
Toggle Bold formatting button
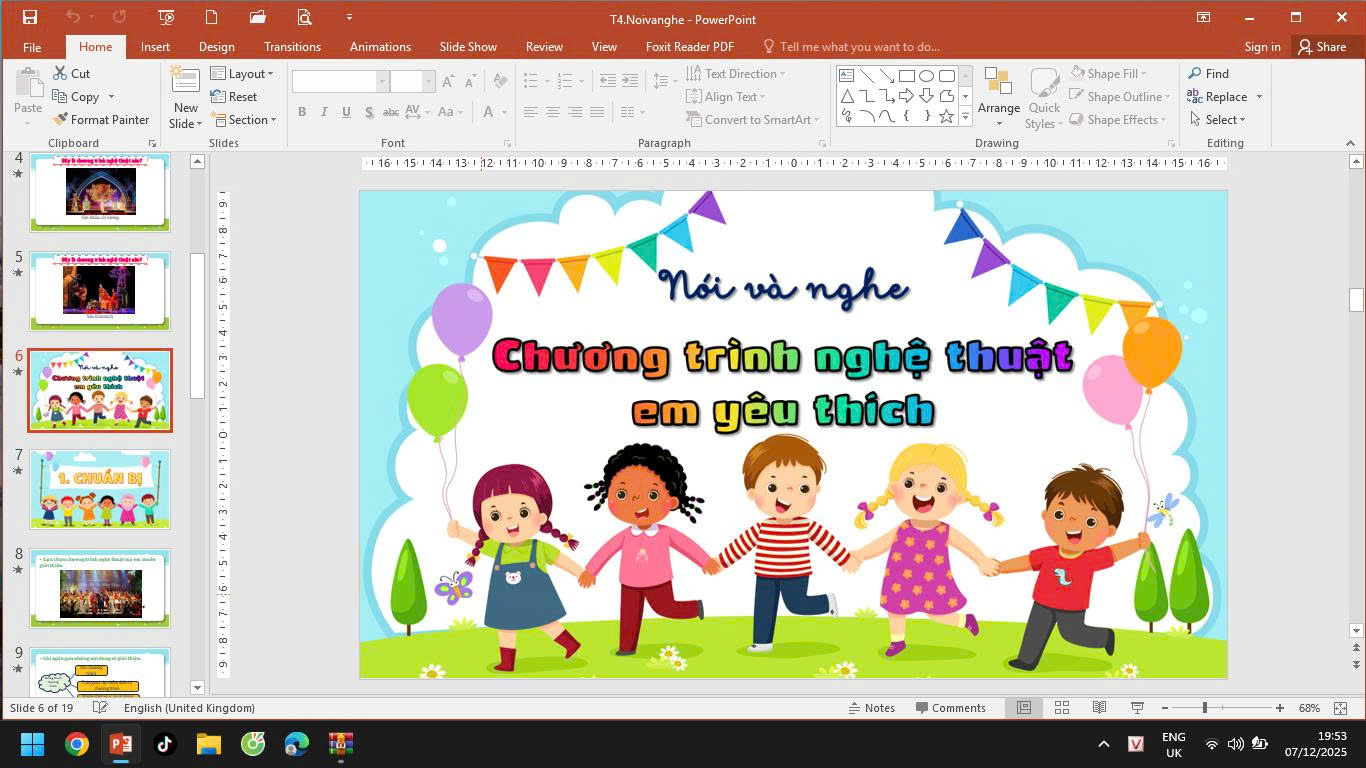(x=302, y=112)
